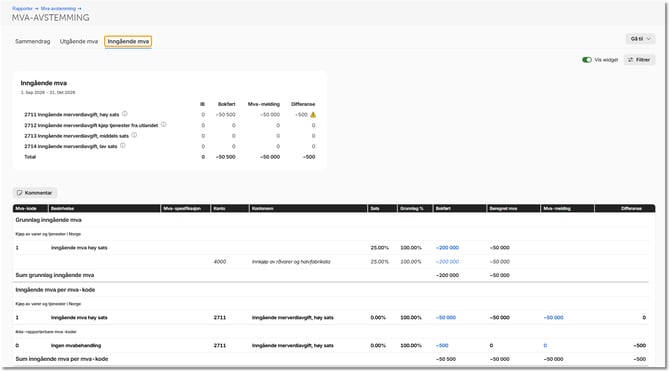Click 'Inngående mva per mva-kode' section heading

point(55,290)
